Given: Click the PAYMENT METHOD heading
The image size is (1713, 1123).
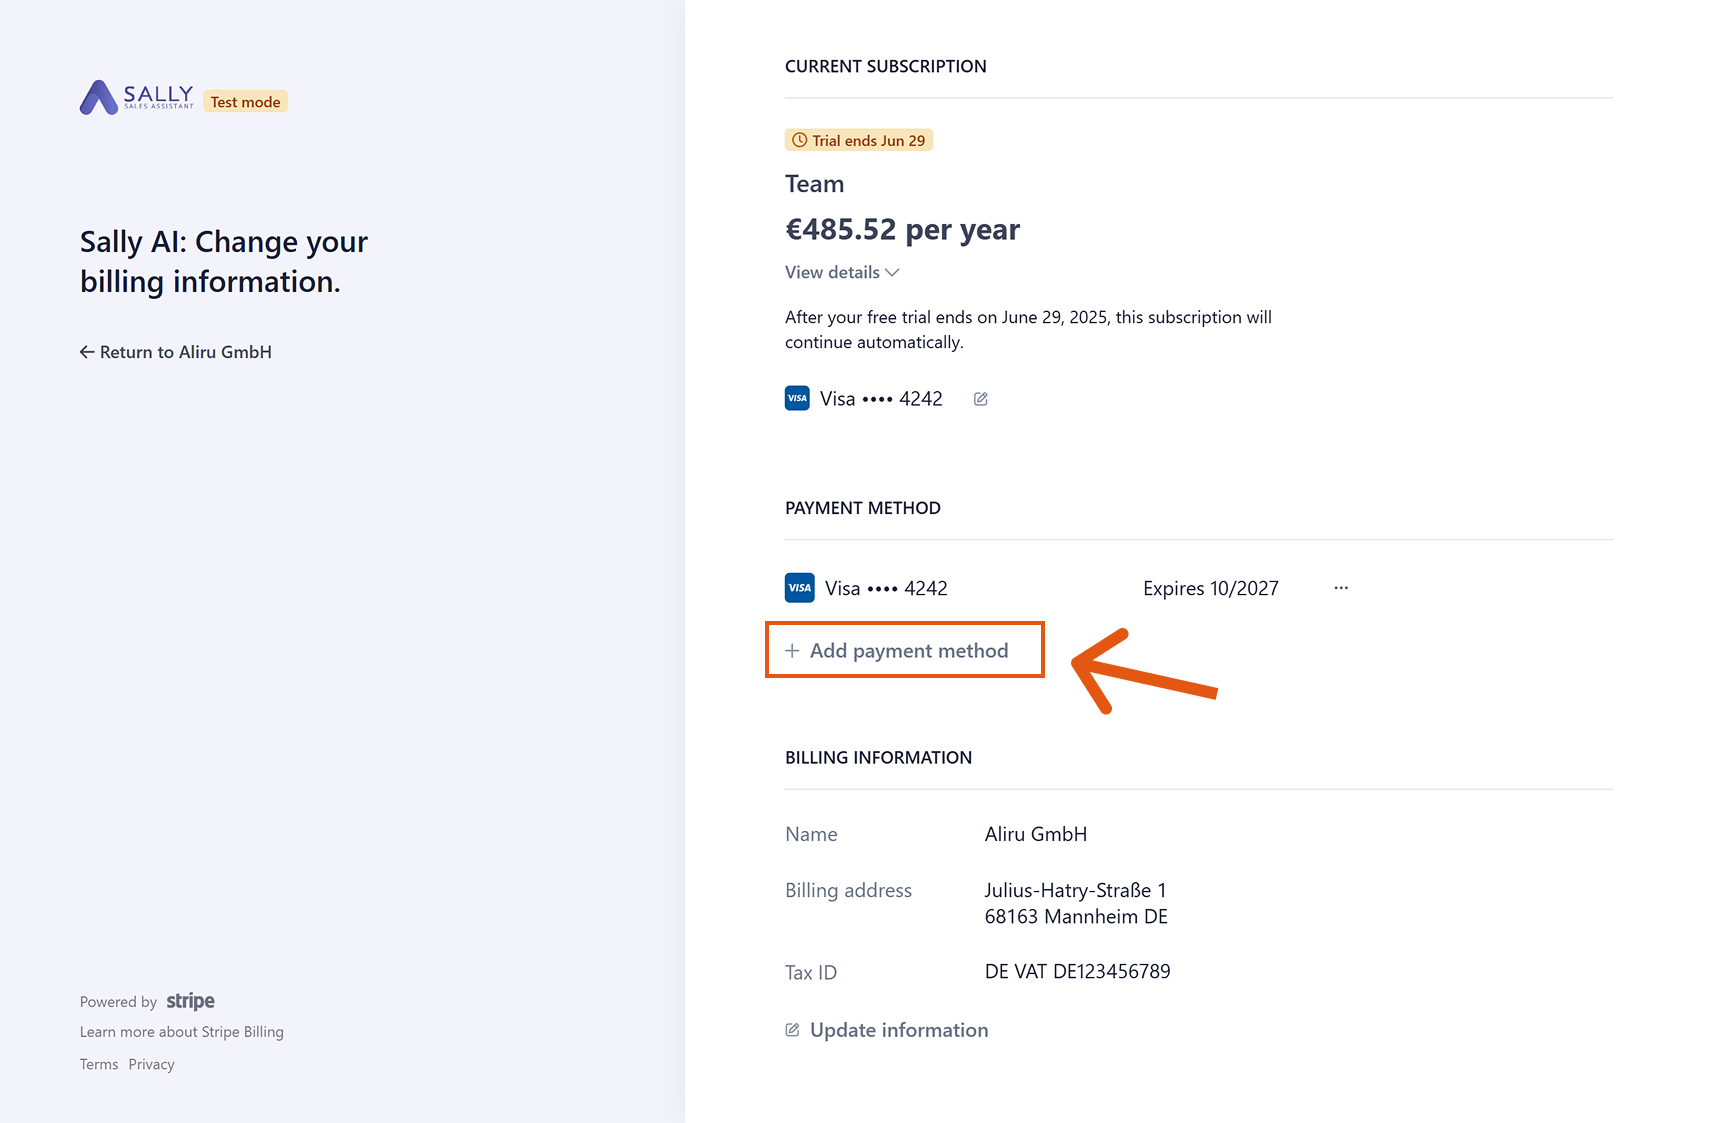Looking at the screenshot, I should tap(863, 508).
